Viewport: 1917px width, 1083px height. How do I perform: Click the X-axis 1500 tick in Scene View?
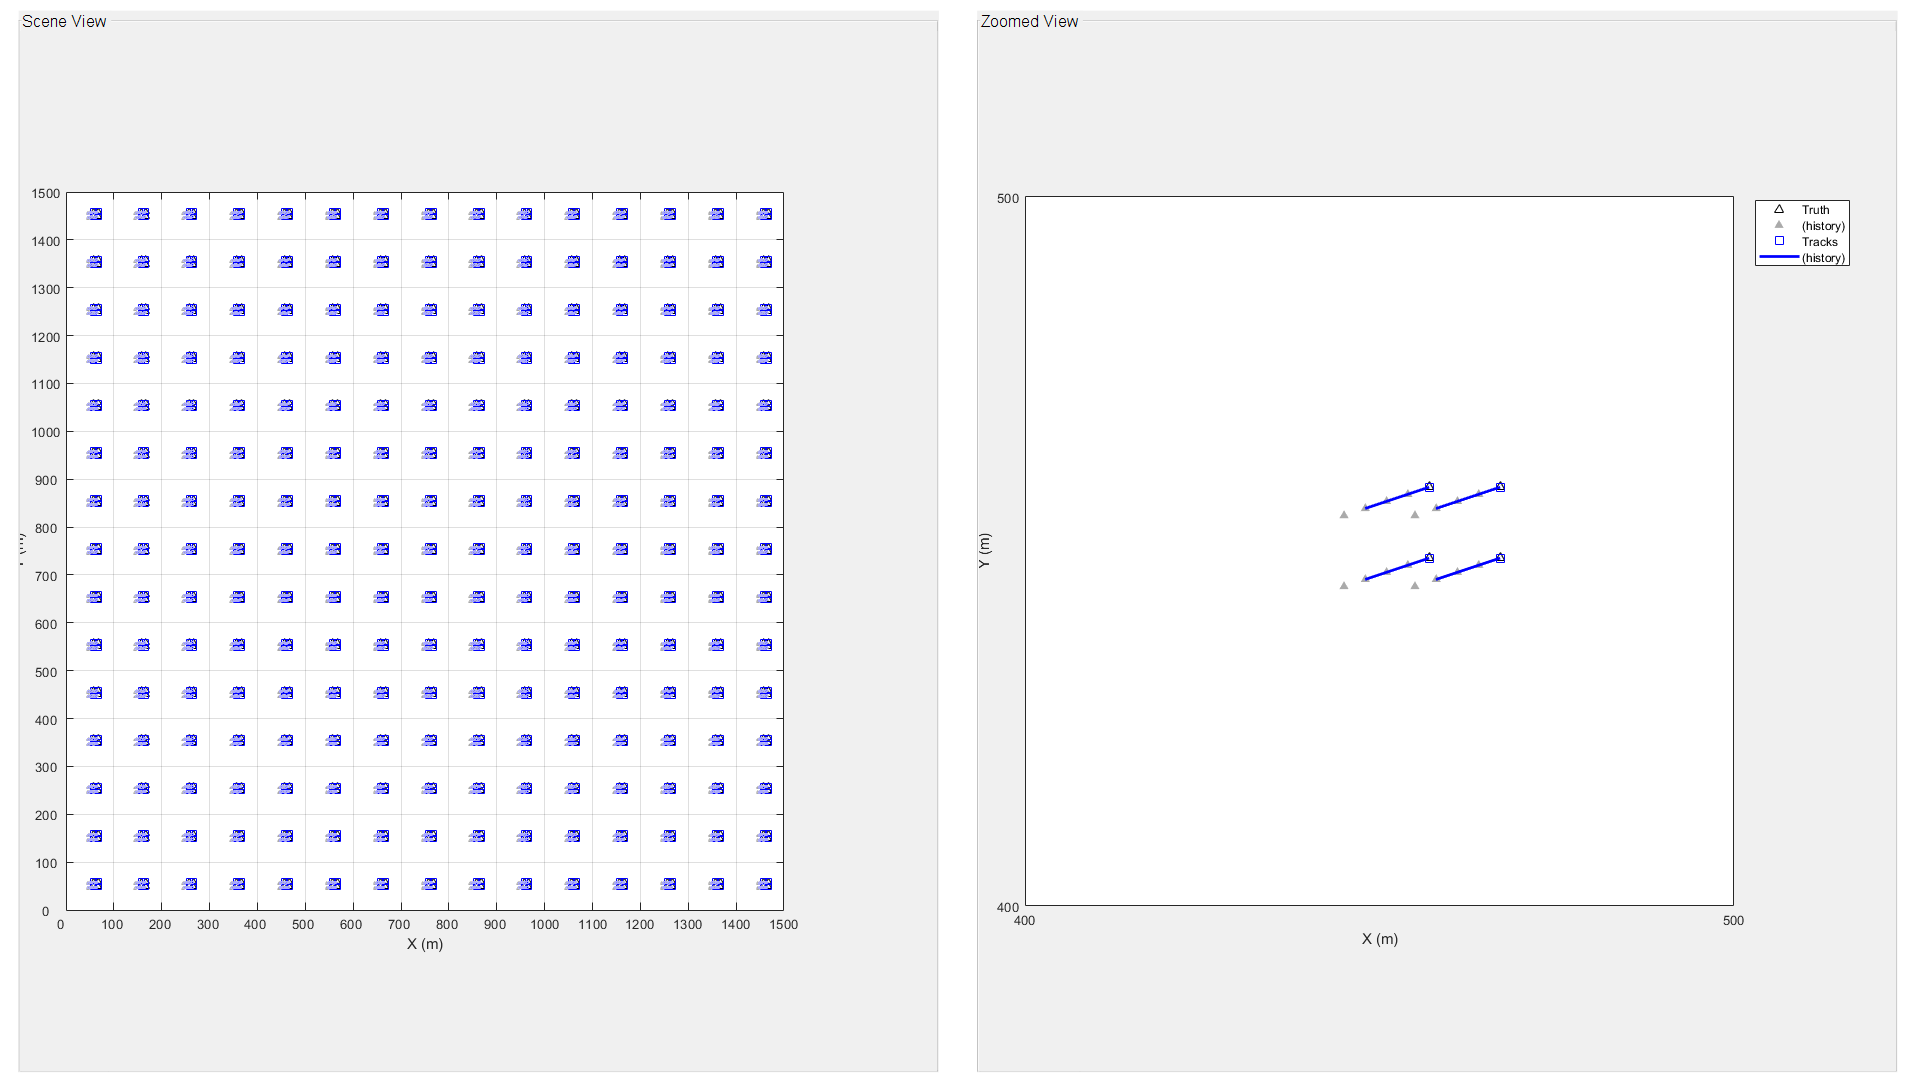point(783,925)
